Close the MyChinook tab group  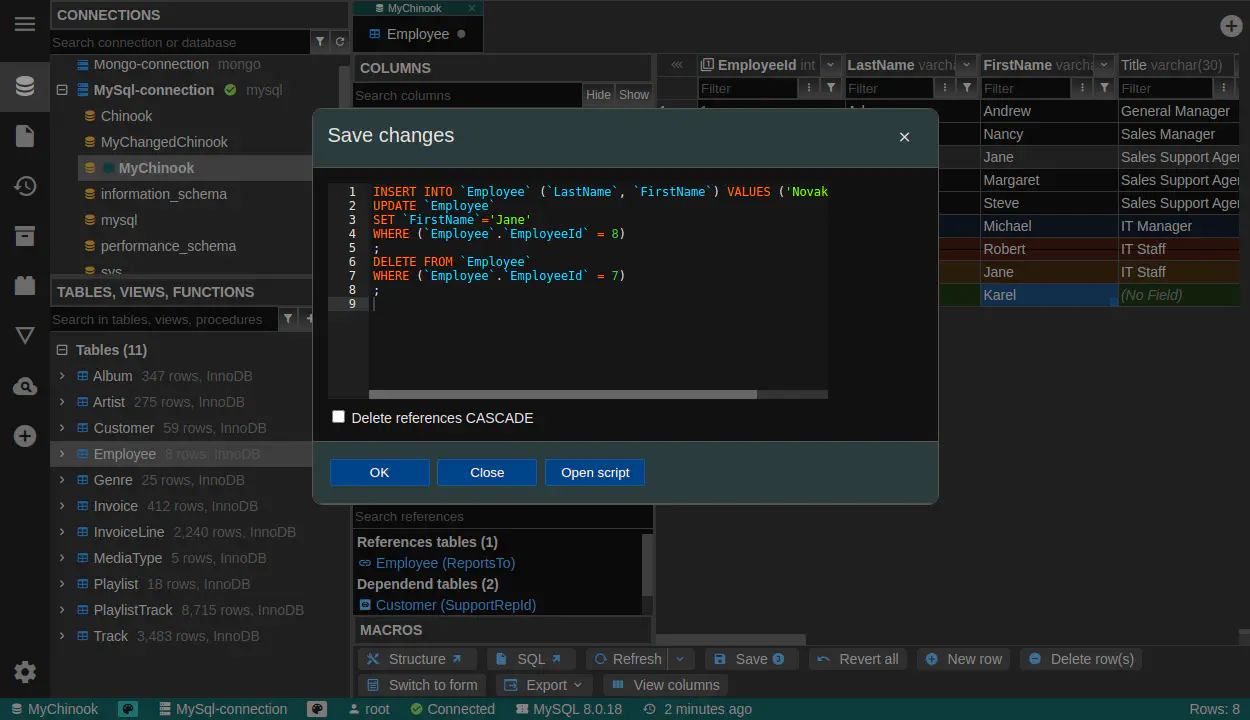472,8
